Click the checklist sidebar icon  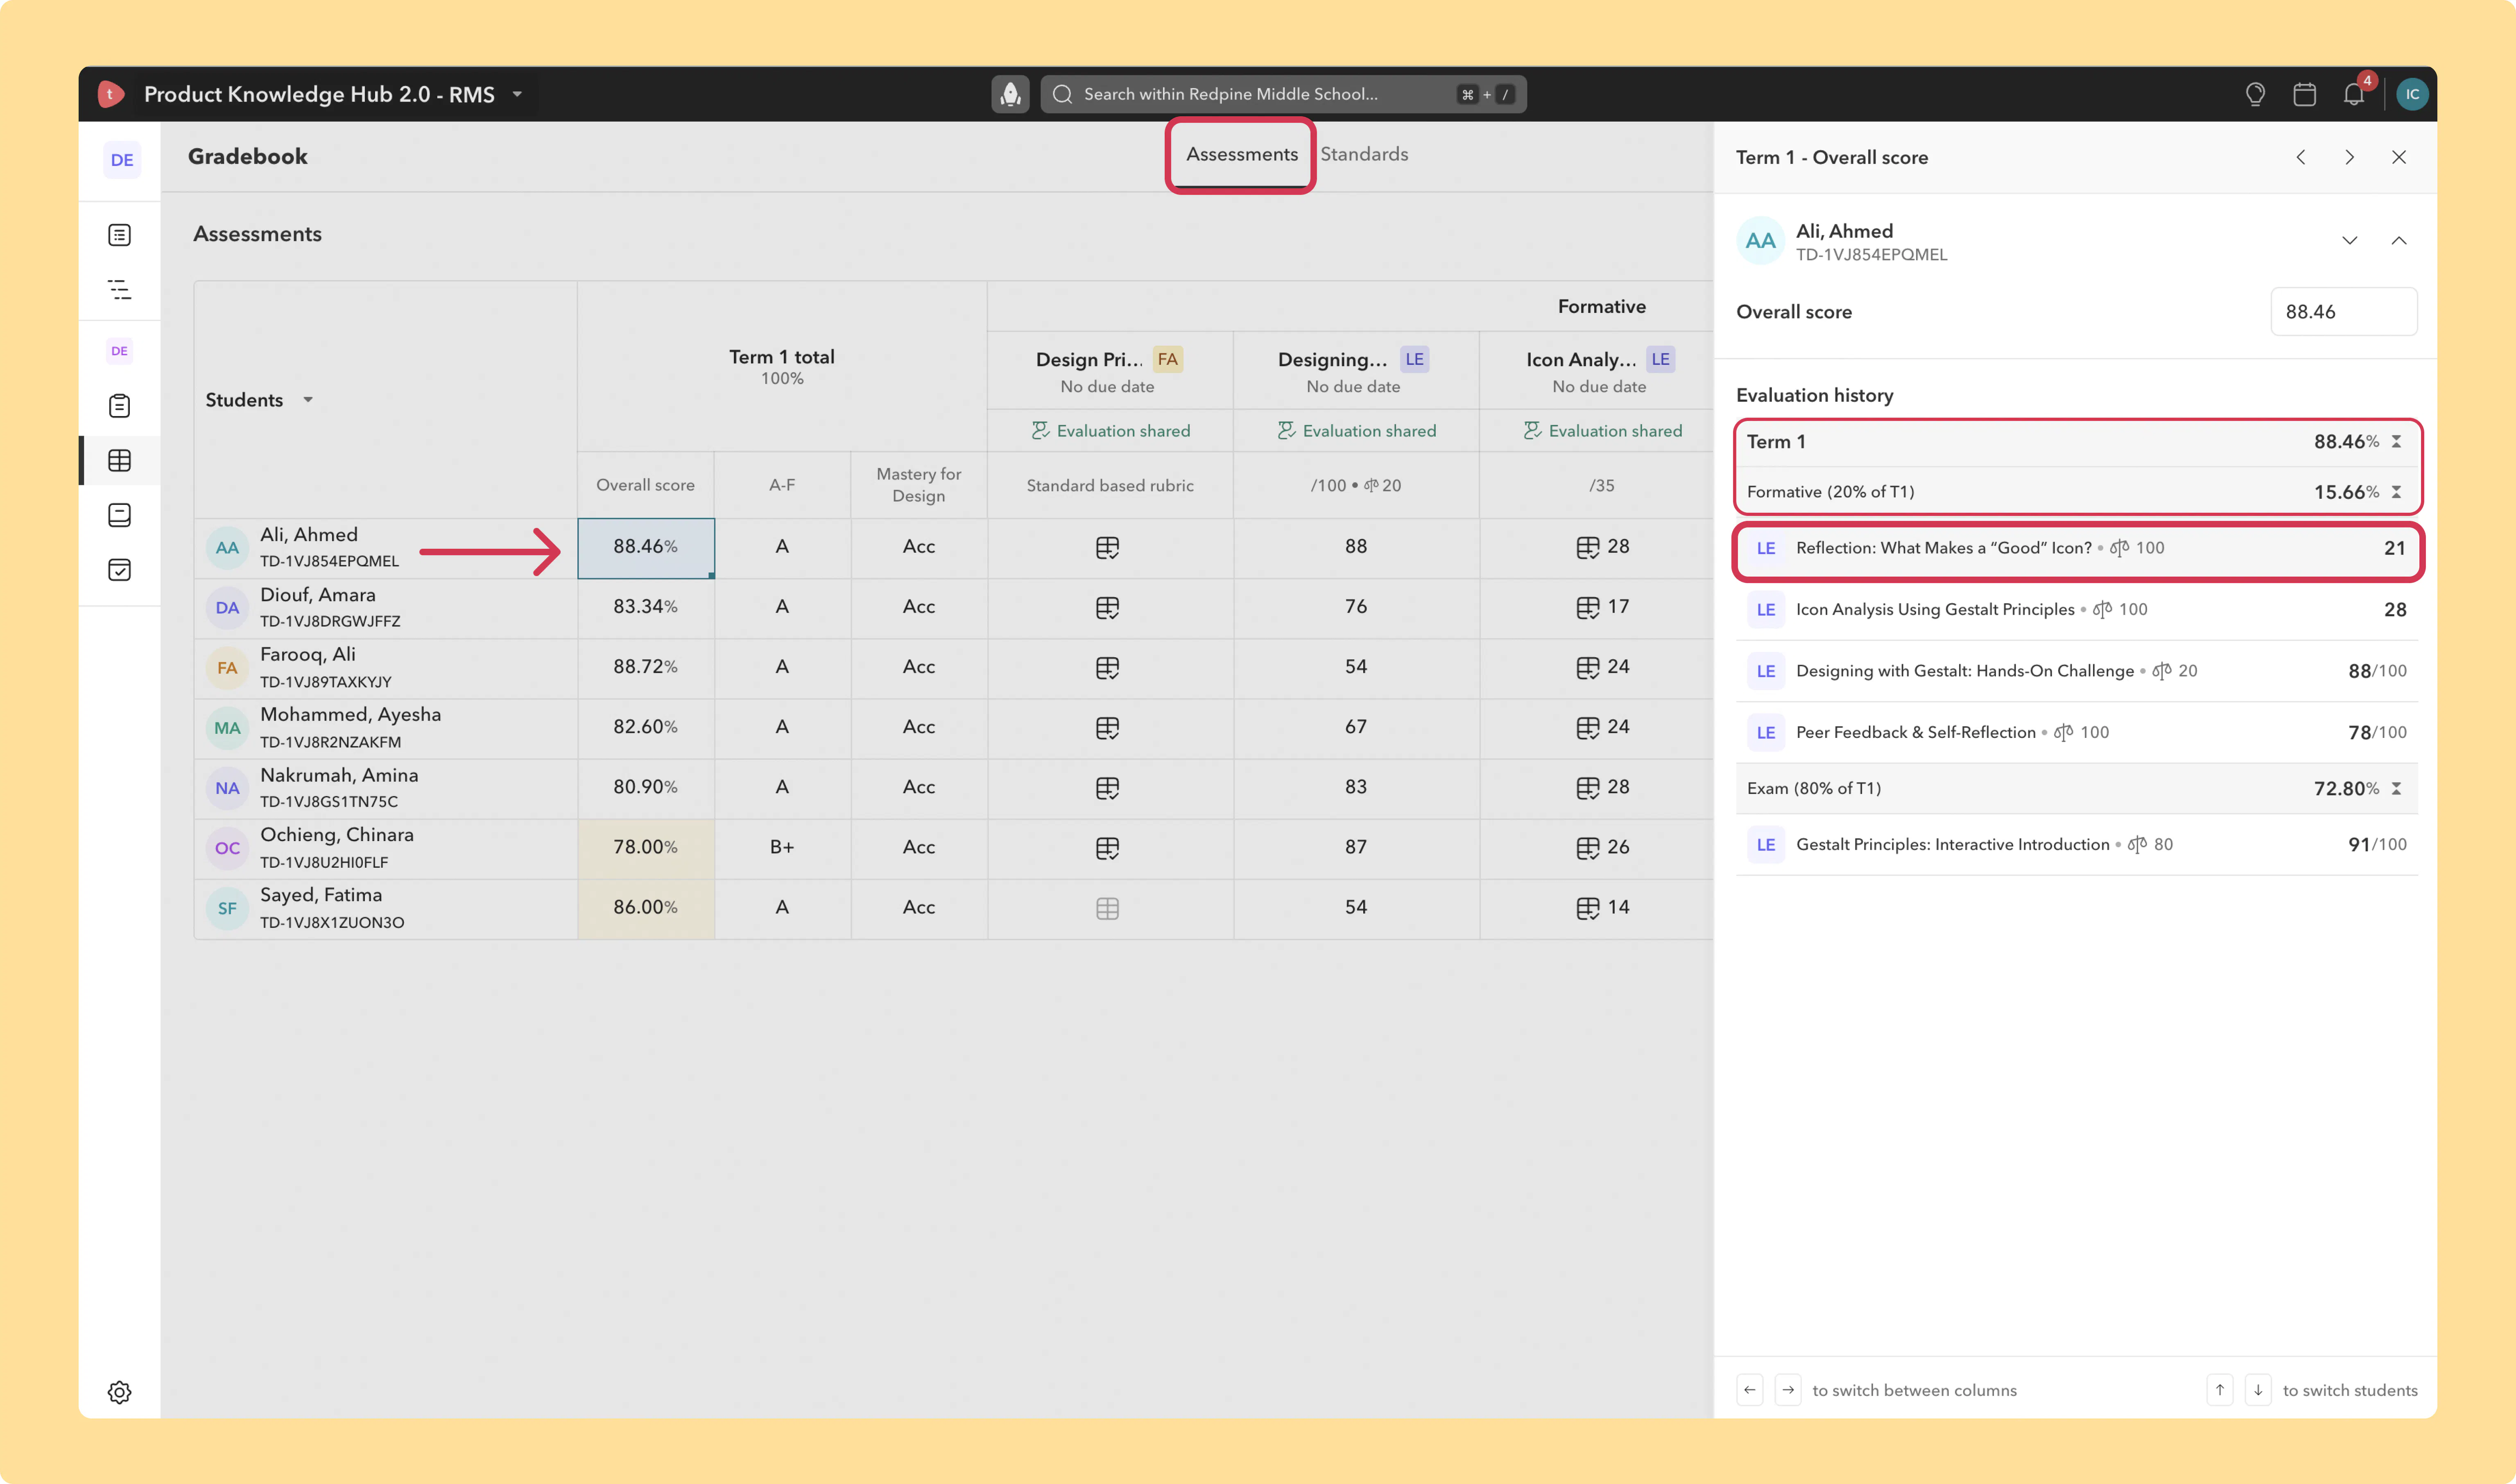click(119, 570)
